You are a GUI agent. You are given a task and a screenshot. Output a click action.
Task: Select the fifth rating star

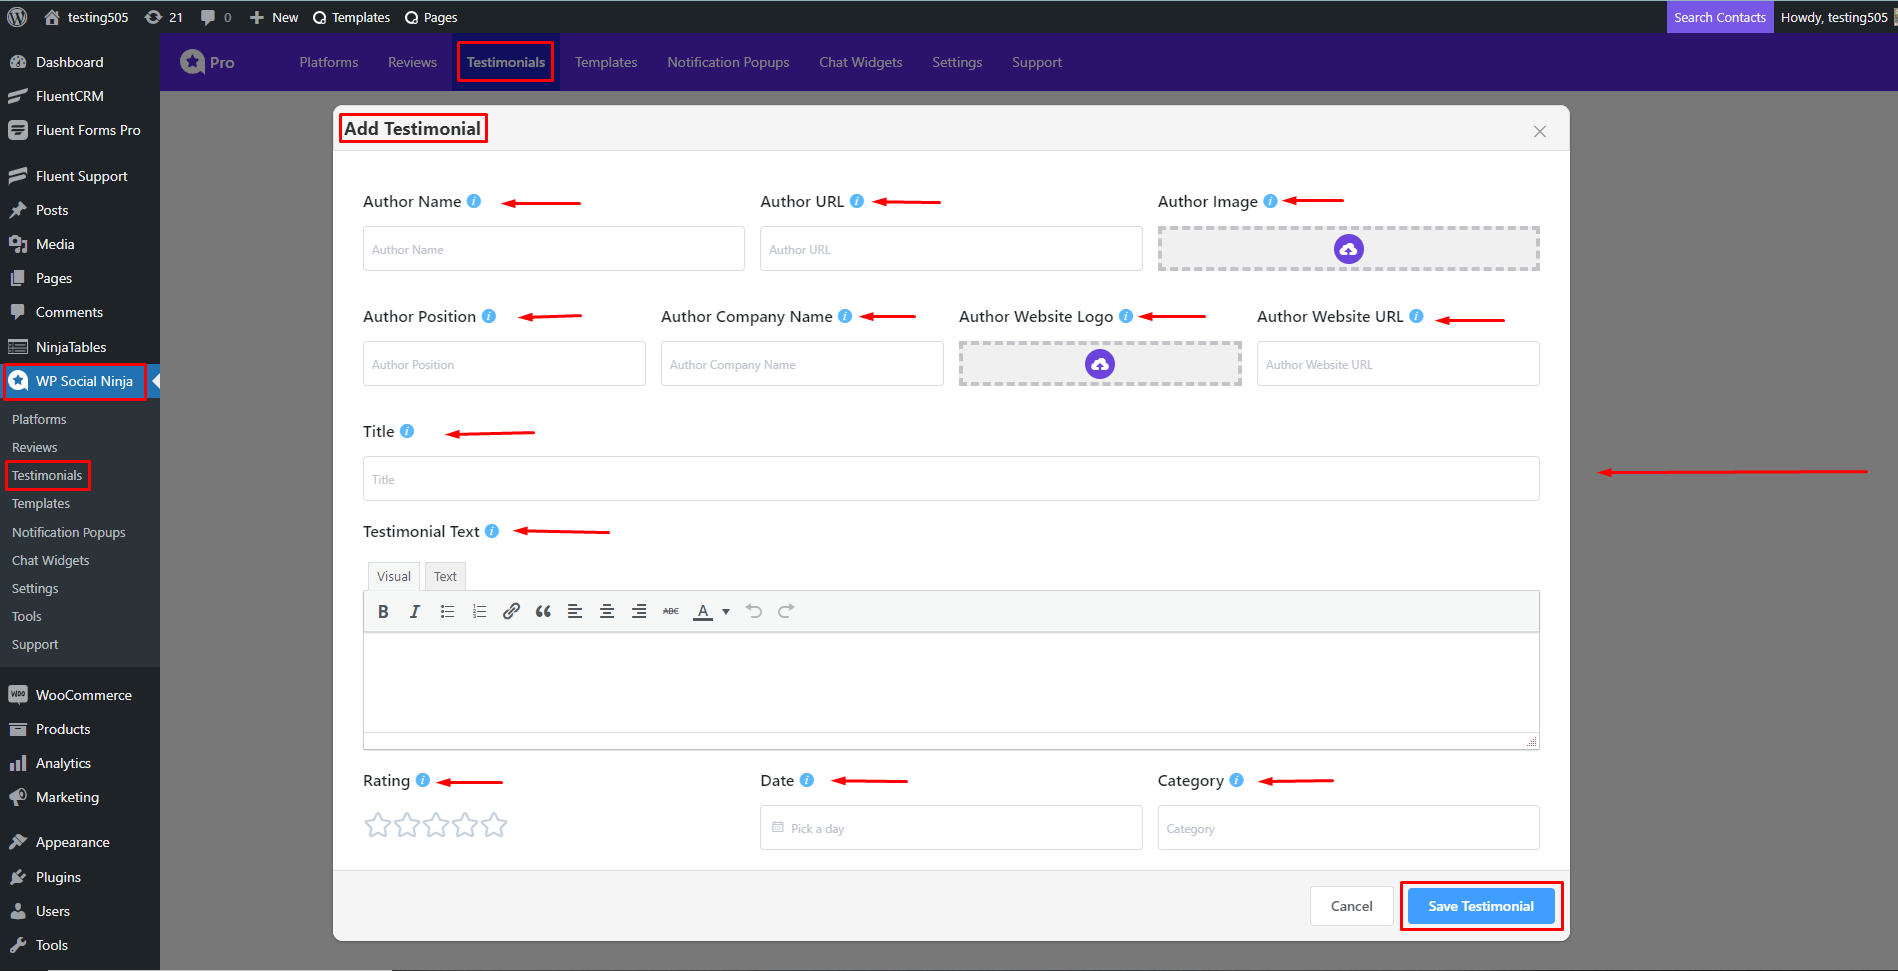(x=494, y=824)
